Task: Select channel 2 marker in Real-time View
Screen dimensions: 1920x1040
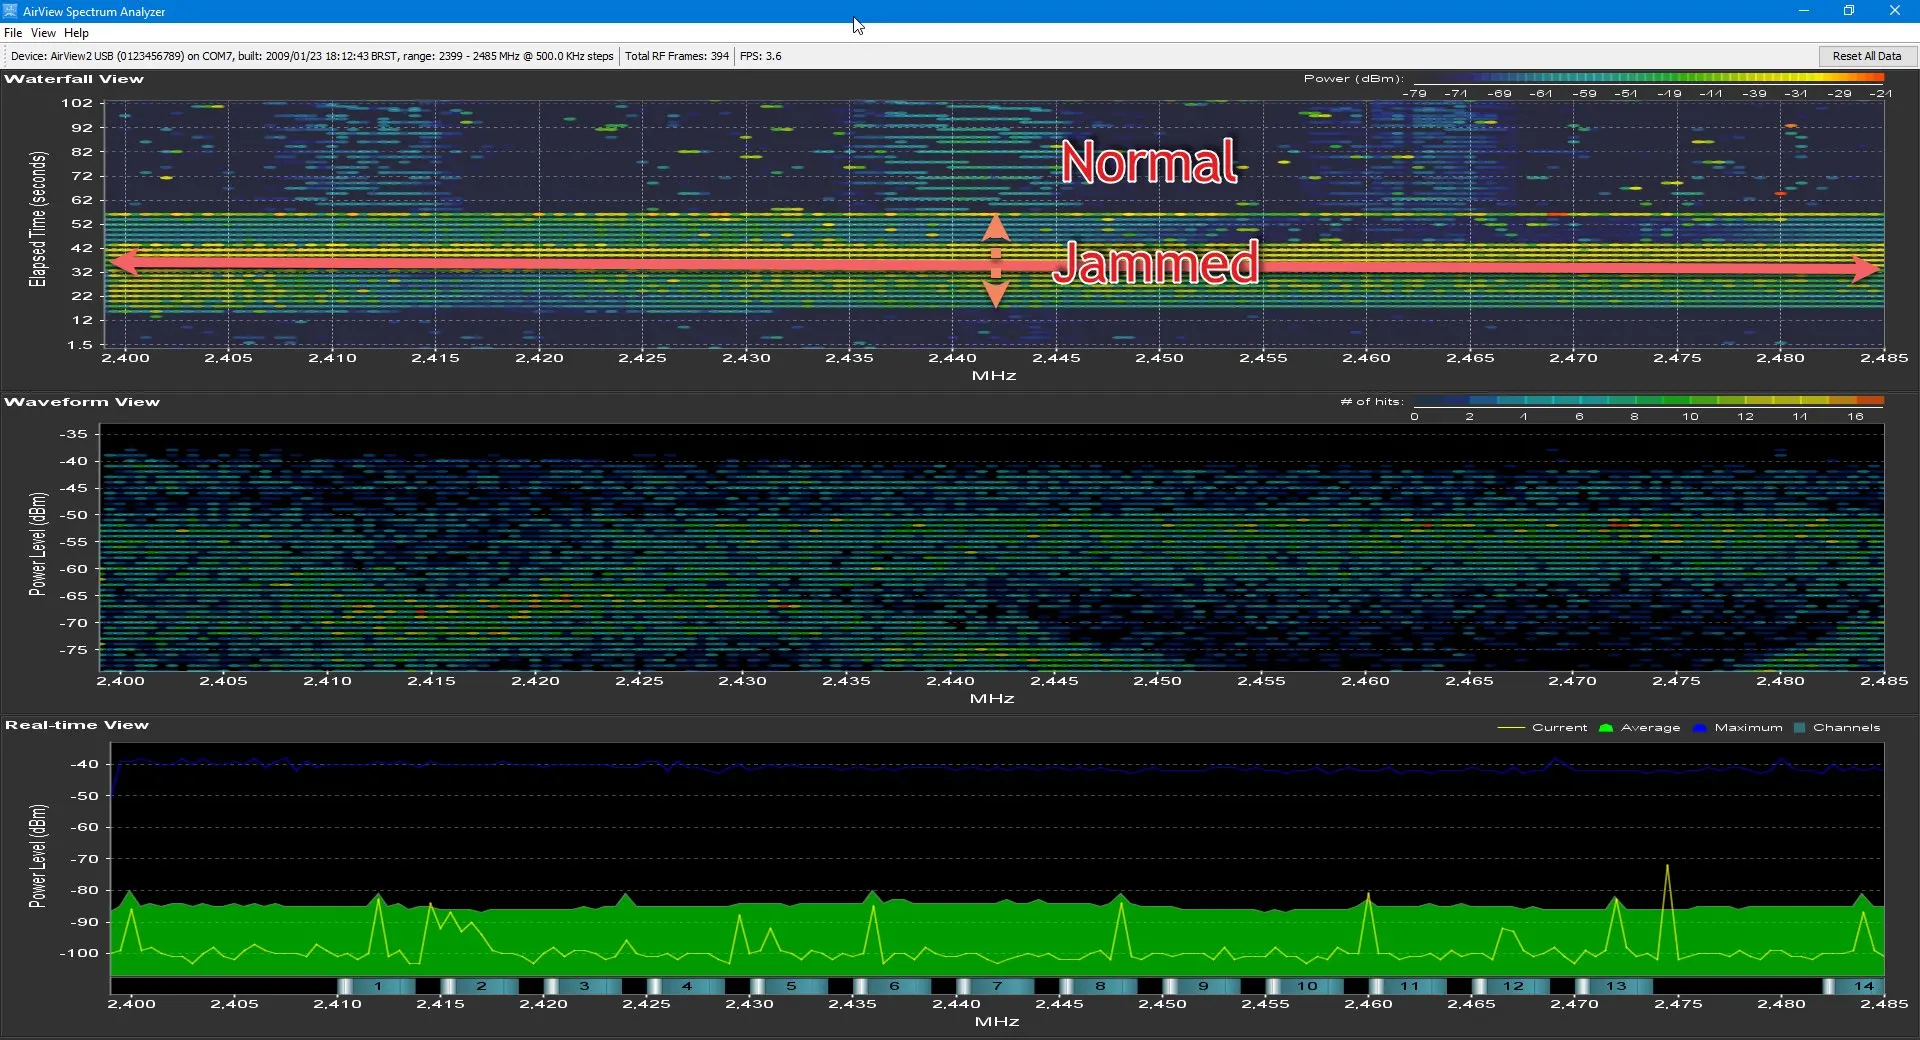Action: 481,986
